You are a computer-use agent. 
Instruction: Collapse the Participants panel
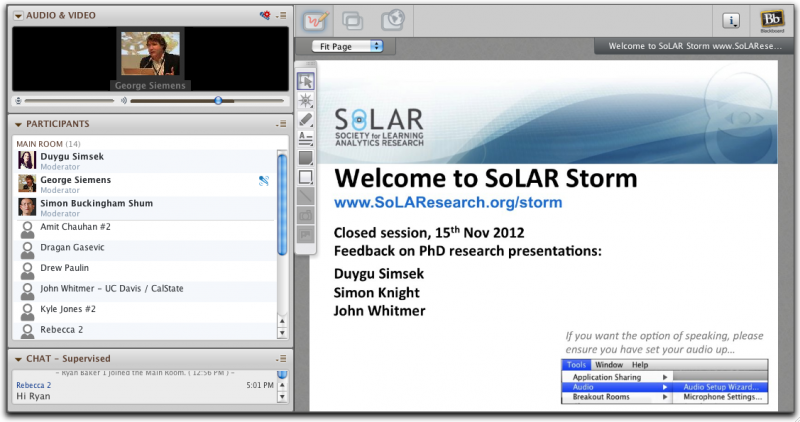18,124
